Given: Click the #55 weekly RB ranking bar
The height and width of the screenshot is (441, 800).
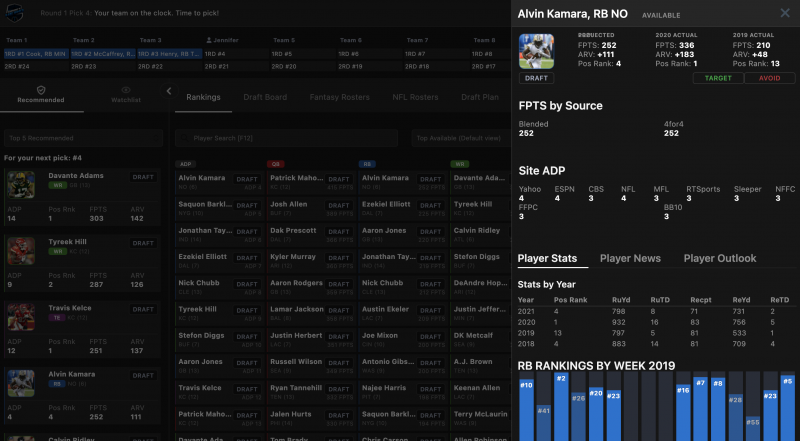Looking at the screenshot, I should tap(753, 429).
